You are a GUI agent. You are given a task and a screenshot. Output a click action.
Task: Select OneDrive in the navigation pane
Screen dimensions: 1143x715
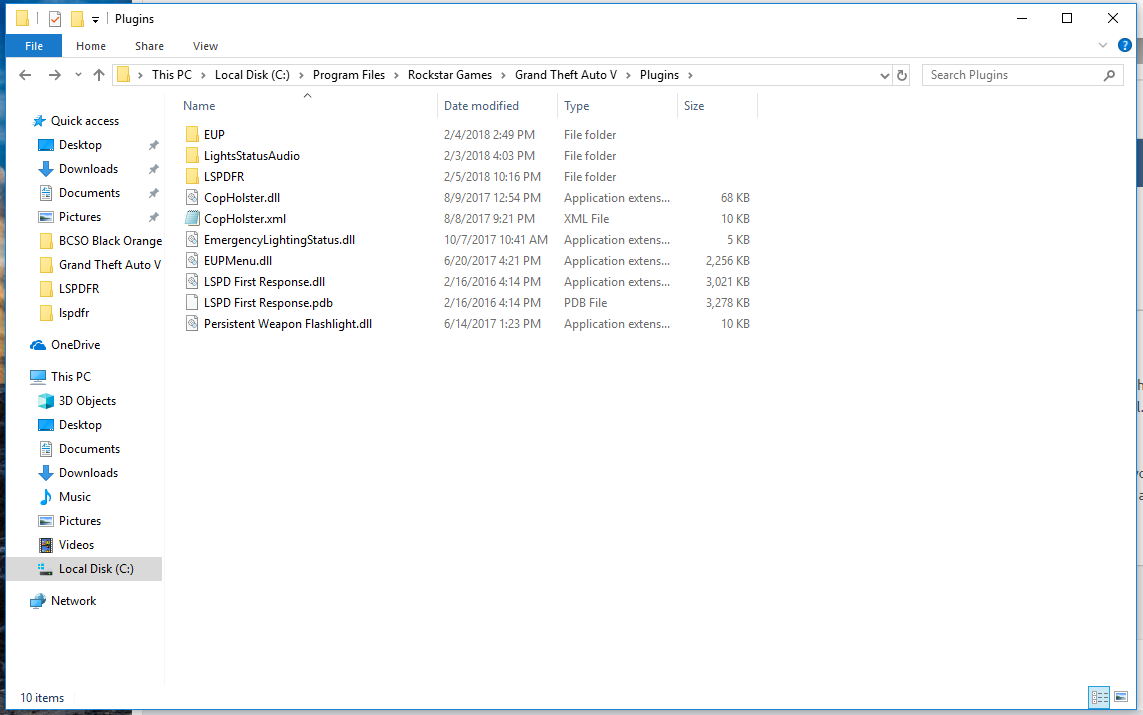[x=75, y=345]
